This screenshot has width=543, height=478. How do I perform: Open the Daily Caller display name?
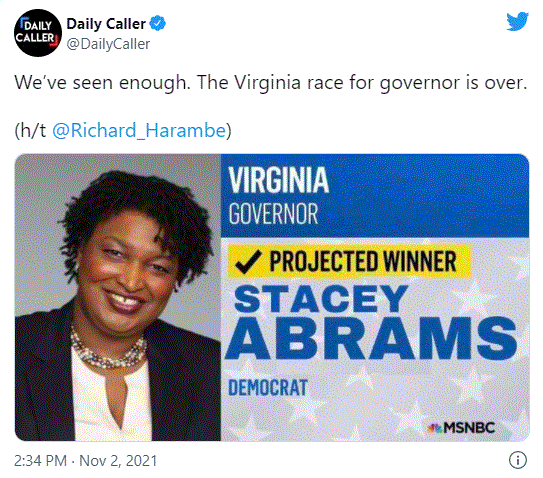click(106, 24)
